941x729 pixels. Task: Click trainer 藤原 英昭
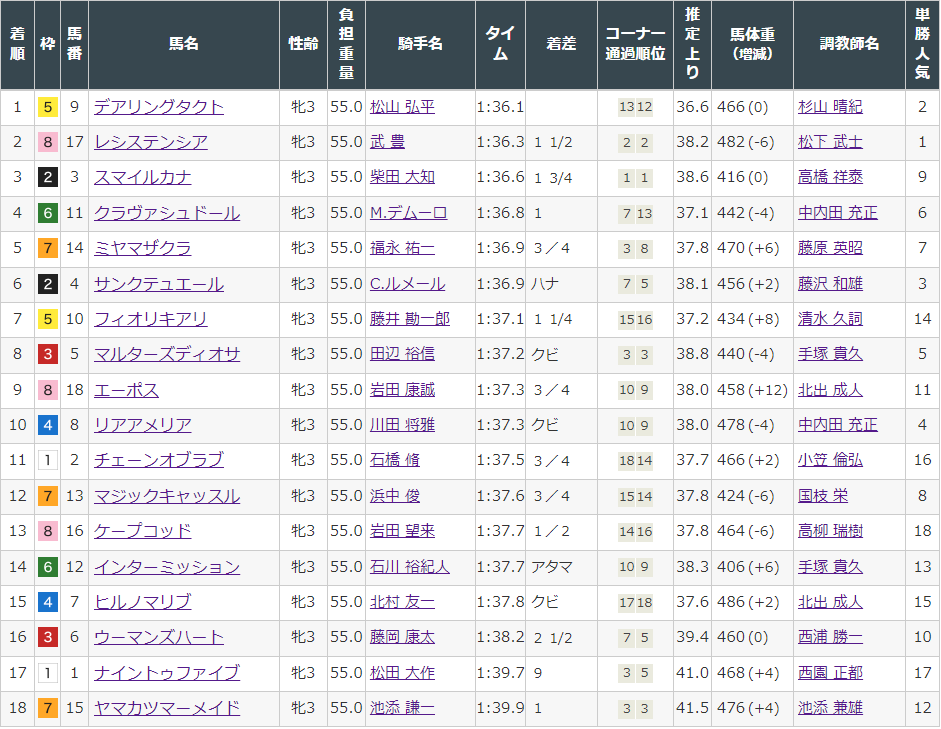(x=831, y=248)
